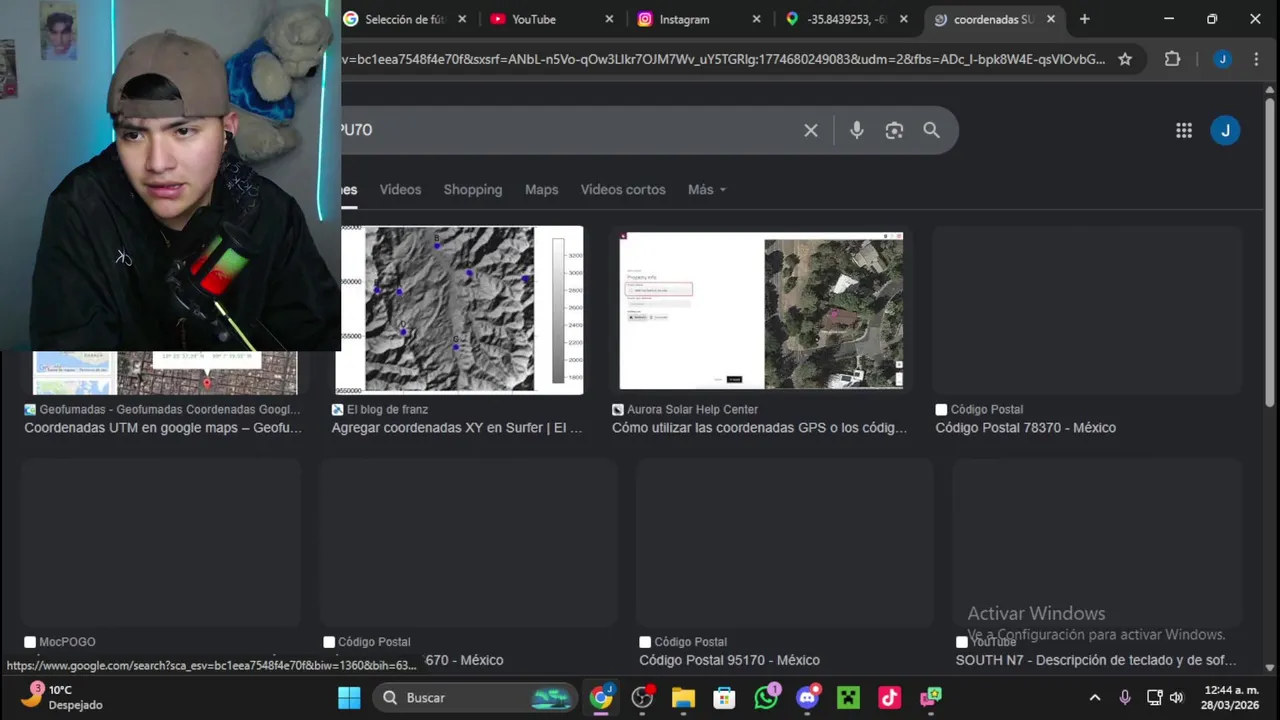Open the Surfer terrain map thumbnail
1280x720 pixels.
point(459,309)
